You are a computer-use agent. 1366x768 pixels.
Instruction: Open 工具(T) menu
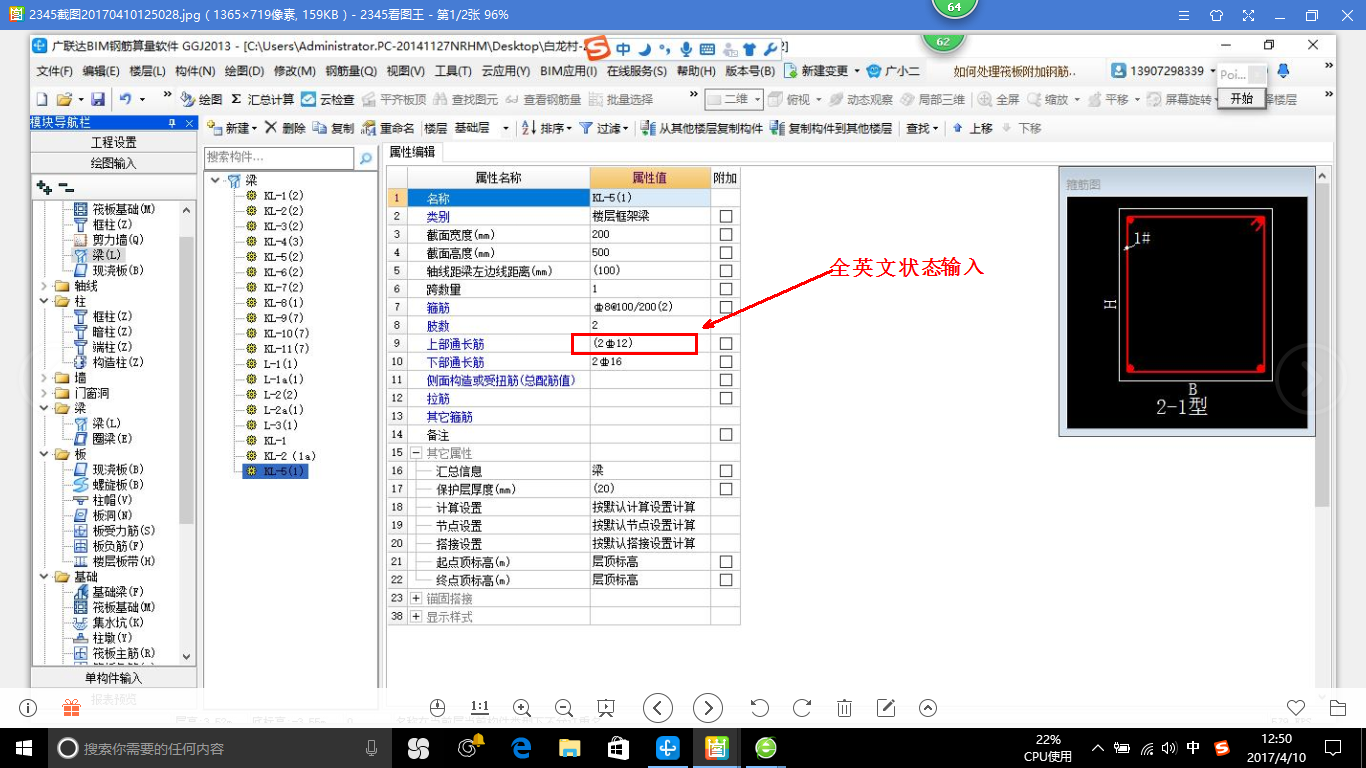[x=453, y=71]
